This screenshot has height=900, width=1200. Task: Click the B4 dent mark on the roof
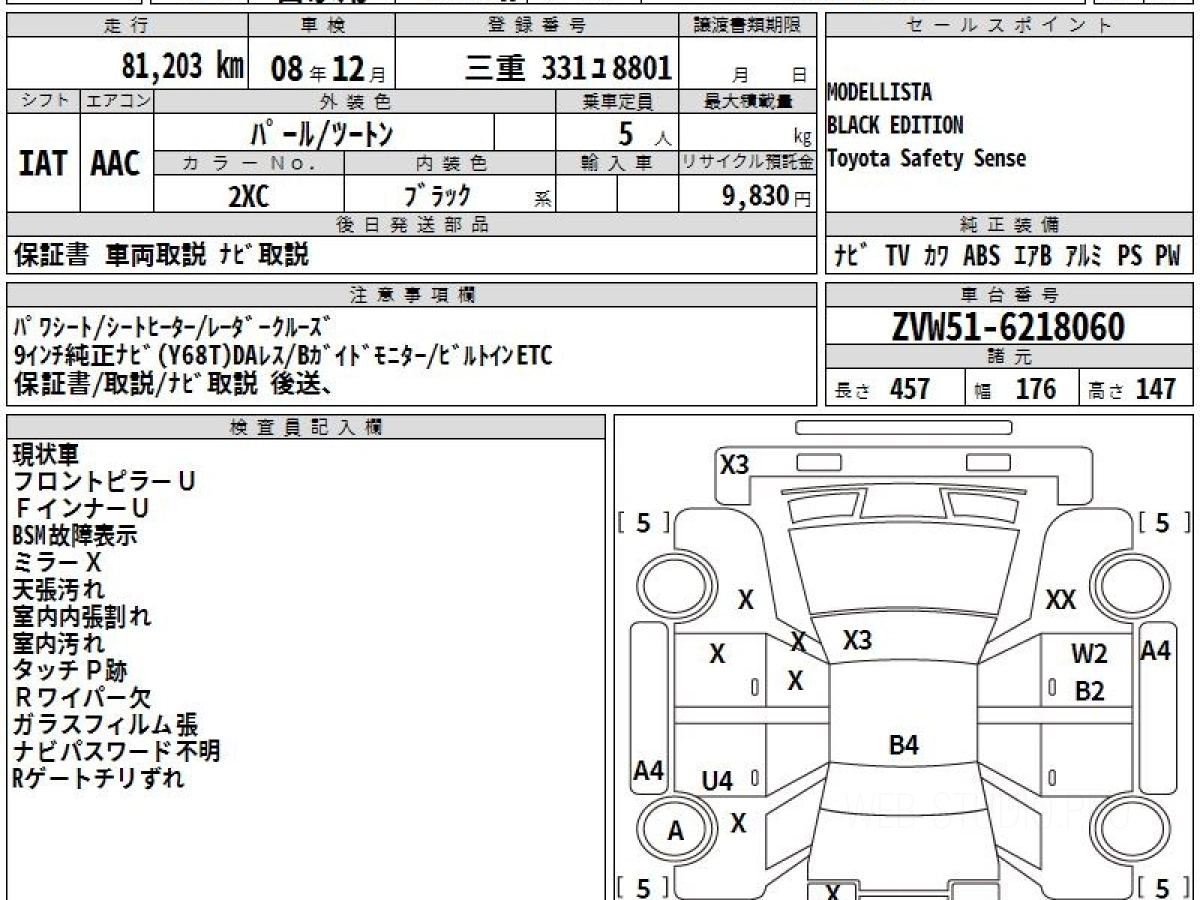tap(903, 744)
